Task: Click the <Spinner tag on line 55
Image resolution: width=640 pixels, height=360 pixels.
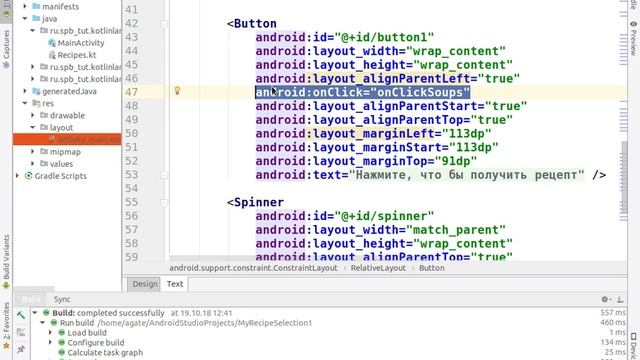Action: (x=256, y=202)
